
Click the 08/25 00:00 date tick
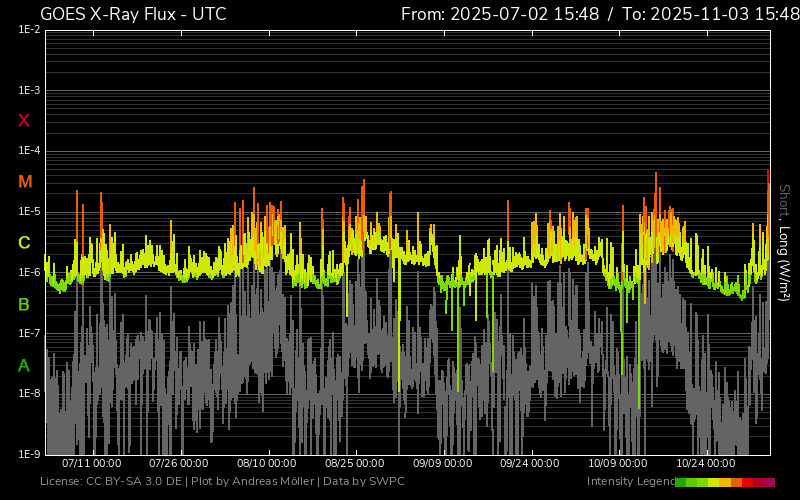(x=355, y=464)
